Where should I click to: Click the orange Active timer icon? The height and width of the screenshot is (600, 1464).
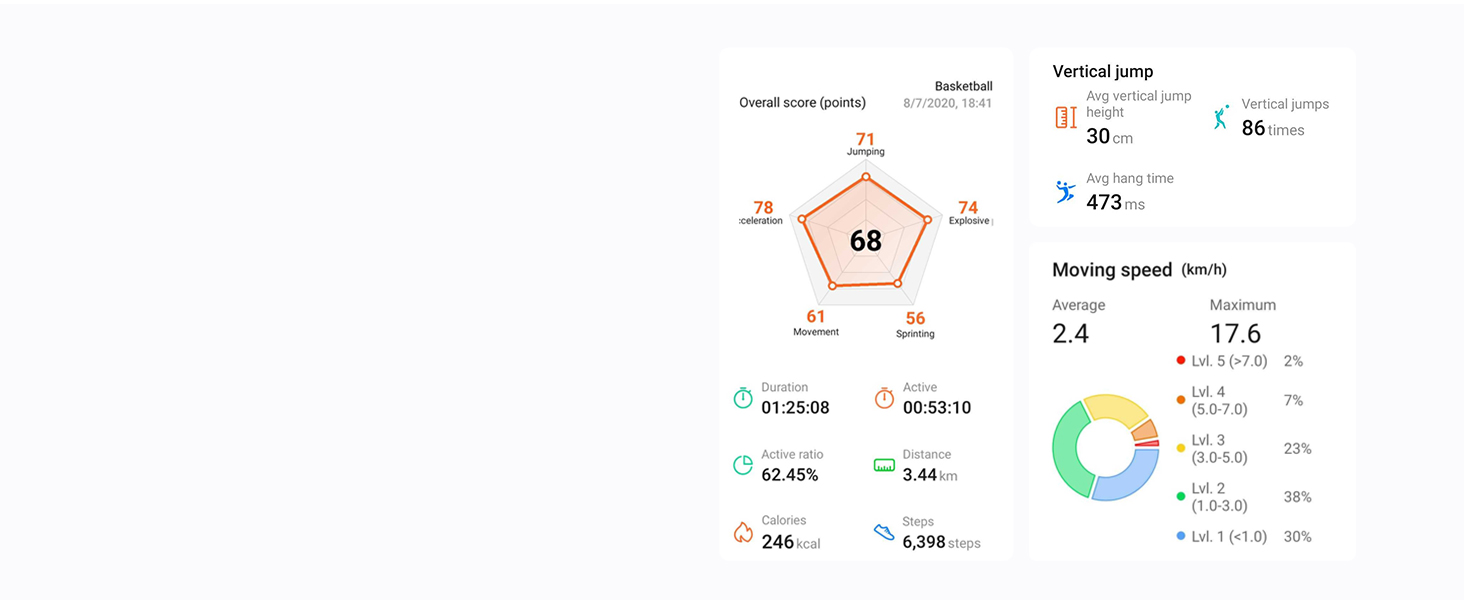pyautogui.click(x=884, y=398)
